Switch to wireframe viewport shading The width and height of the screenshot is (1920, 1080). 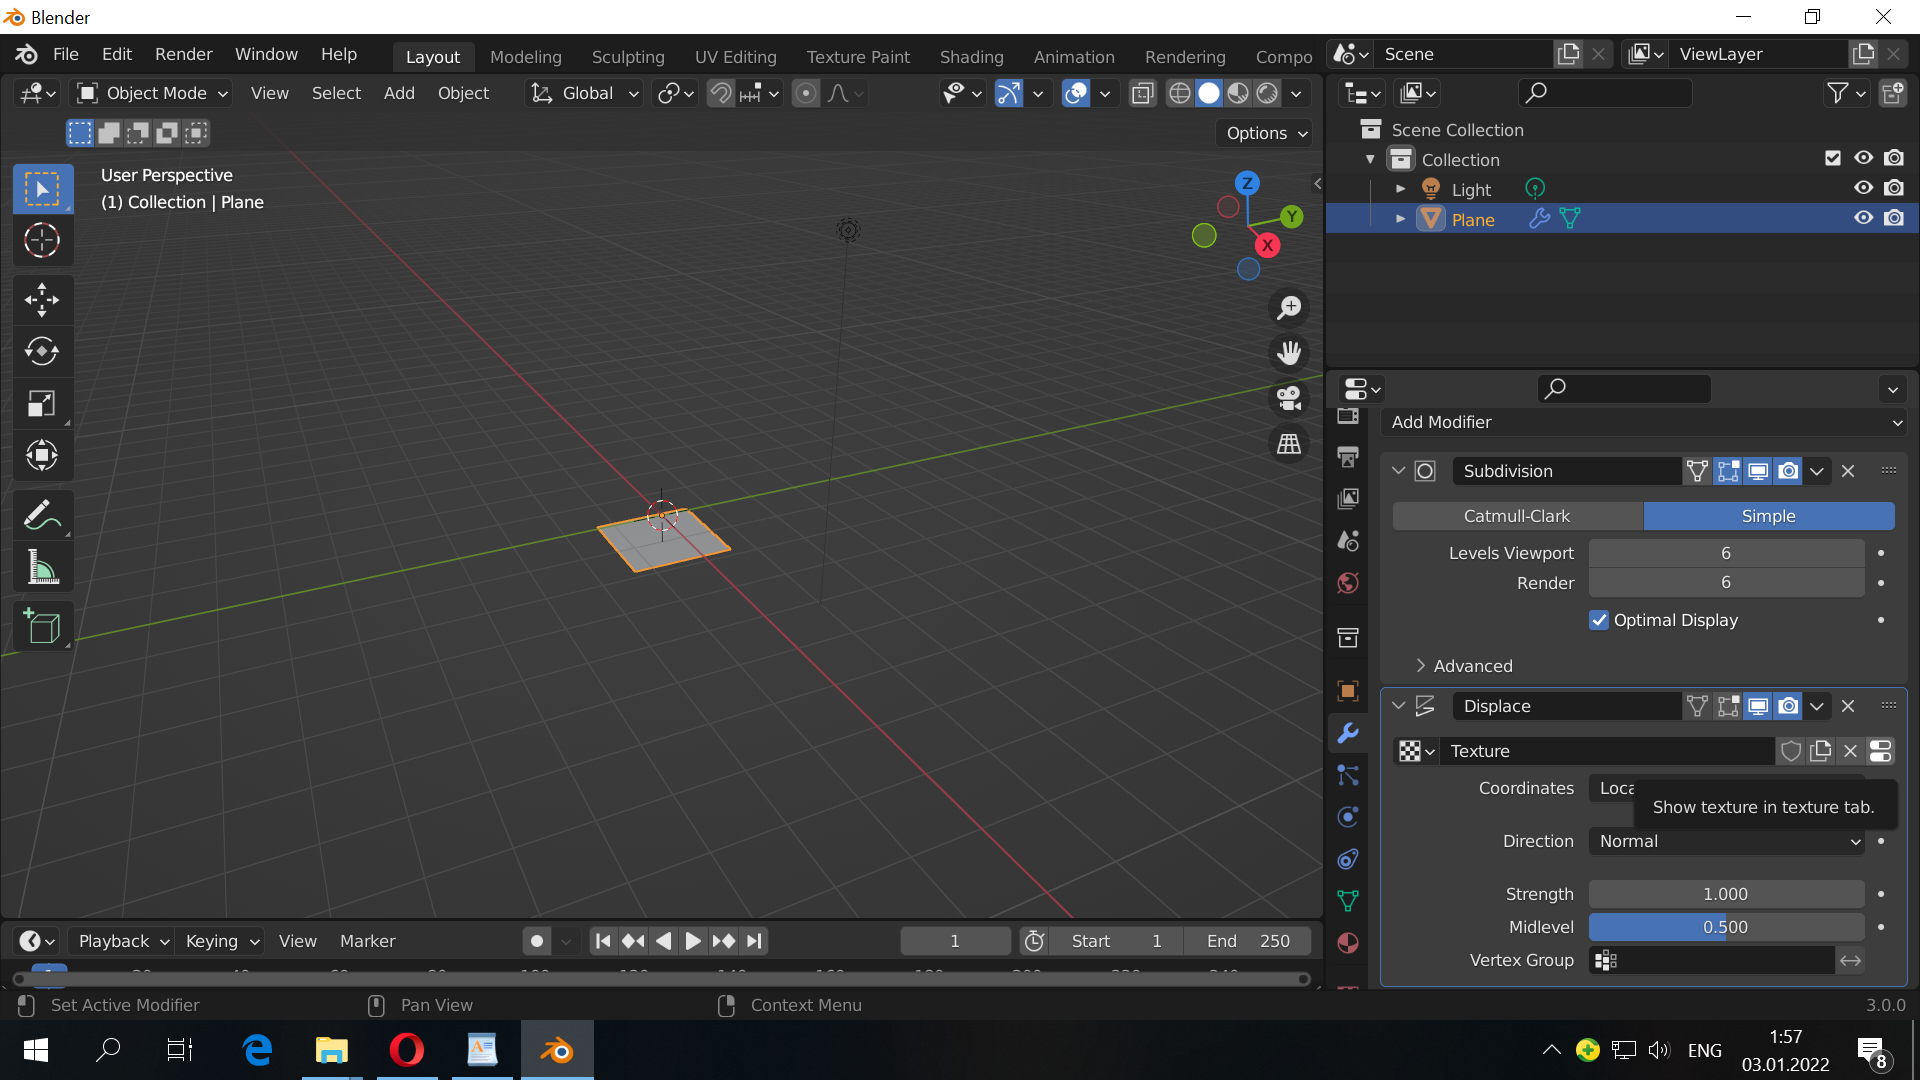pyautogui.click(x=1180, y=93)
